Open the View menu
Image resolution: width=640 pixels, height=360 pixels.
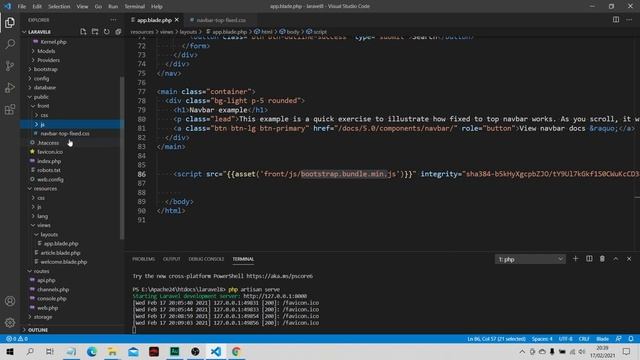[82, 7]
